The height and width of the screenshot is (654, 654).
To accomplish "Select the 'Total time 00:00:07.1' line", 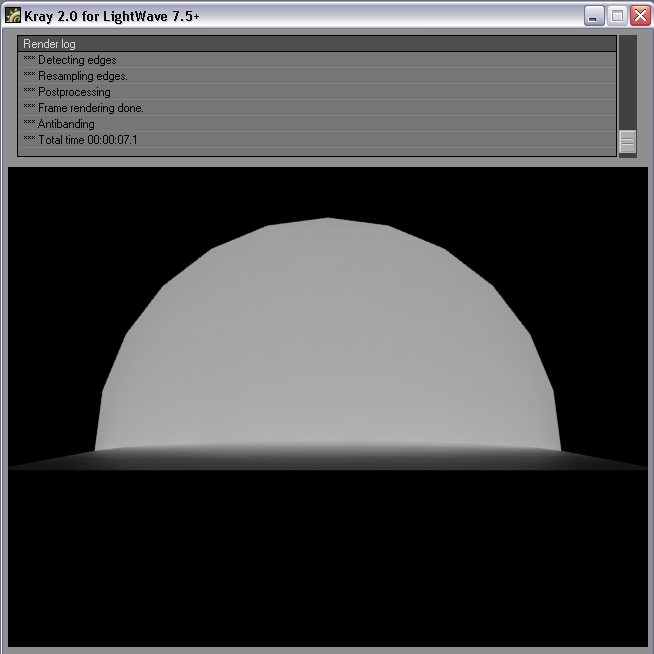I will coord(88,140).
